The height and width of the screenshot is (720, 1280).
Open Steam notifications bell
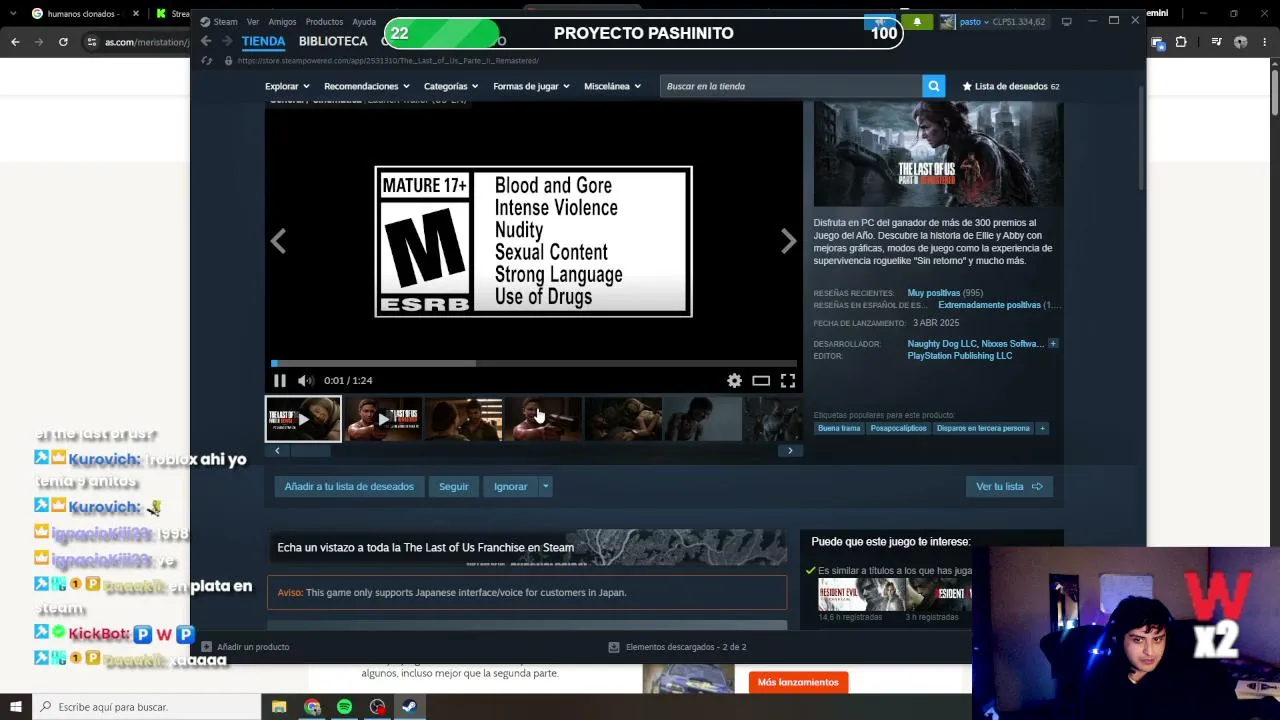click(x=917, y=21)
